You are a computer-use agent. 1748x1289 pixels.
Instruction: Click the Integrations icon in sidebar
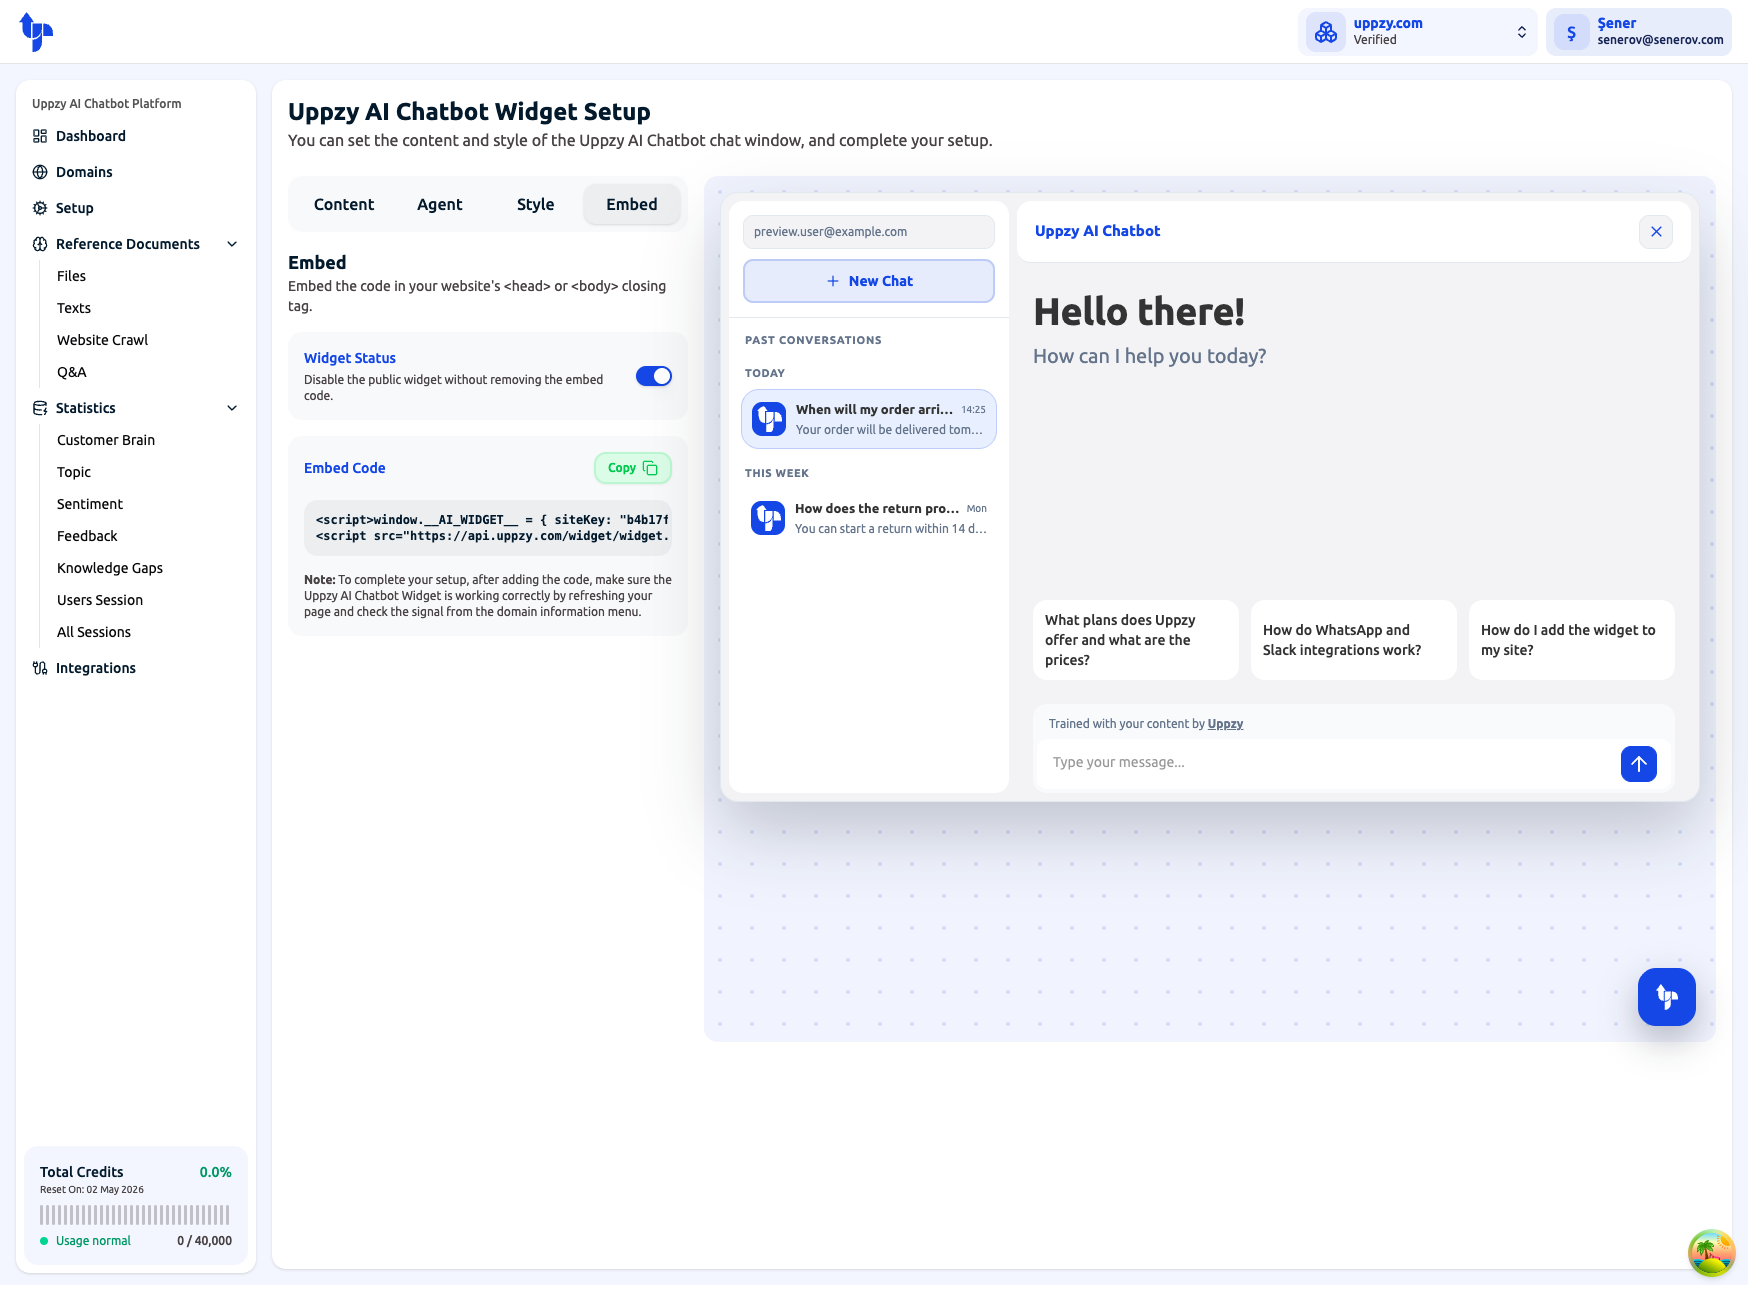click(x=40, y=668)
